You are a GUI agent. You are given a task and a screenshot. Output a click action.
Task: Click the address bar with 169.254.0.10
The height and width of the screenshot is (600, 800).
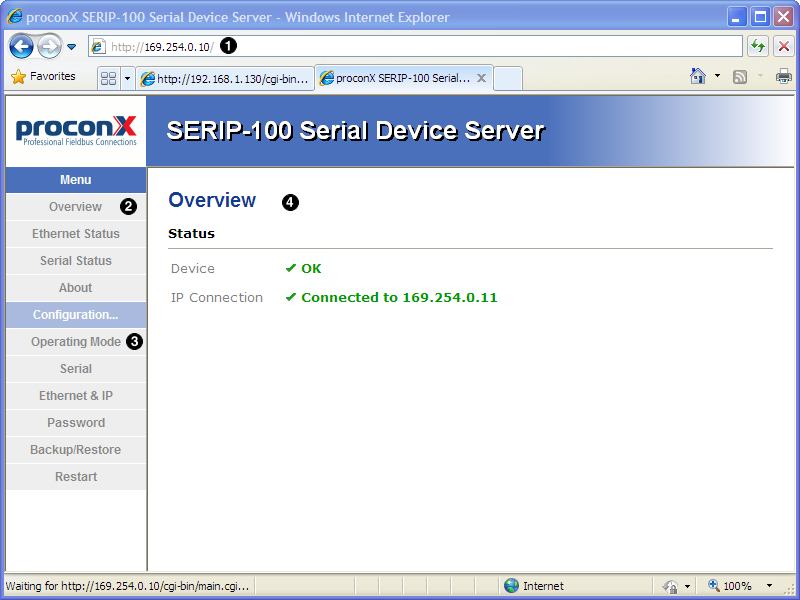click(x=415, y=47)
